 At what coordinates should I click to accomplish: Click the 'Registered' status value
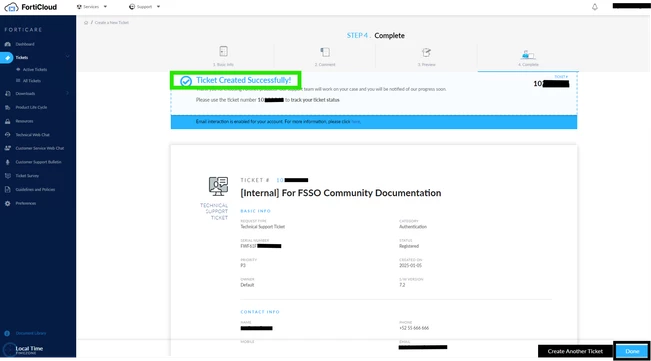coord(409,246)
